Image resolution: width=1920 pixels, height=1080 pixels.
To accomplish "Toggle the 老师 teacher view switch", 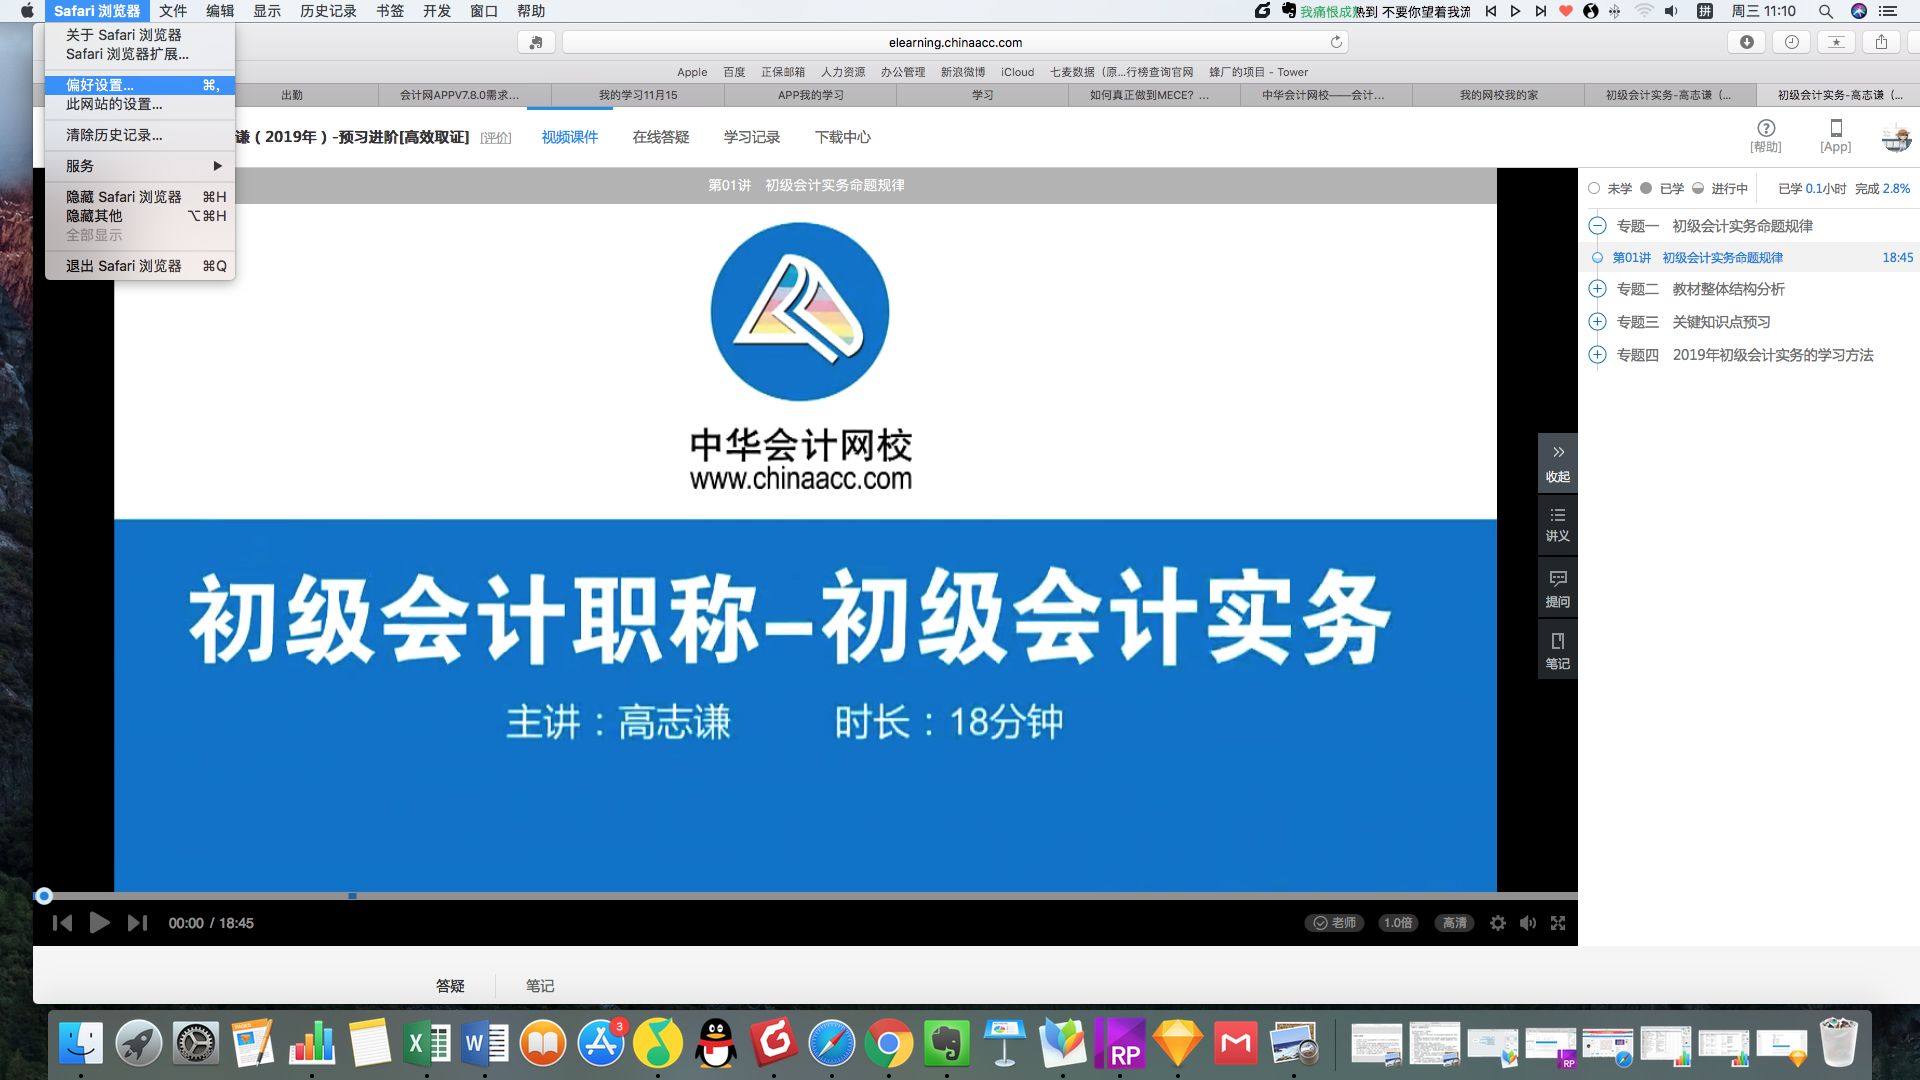I will click(x=1334, y=923).
